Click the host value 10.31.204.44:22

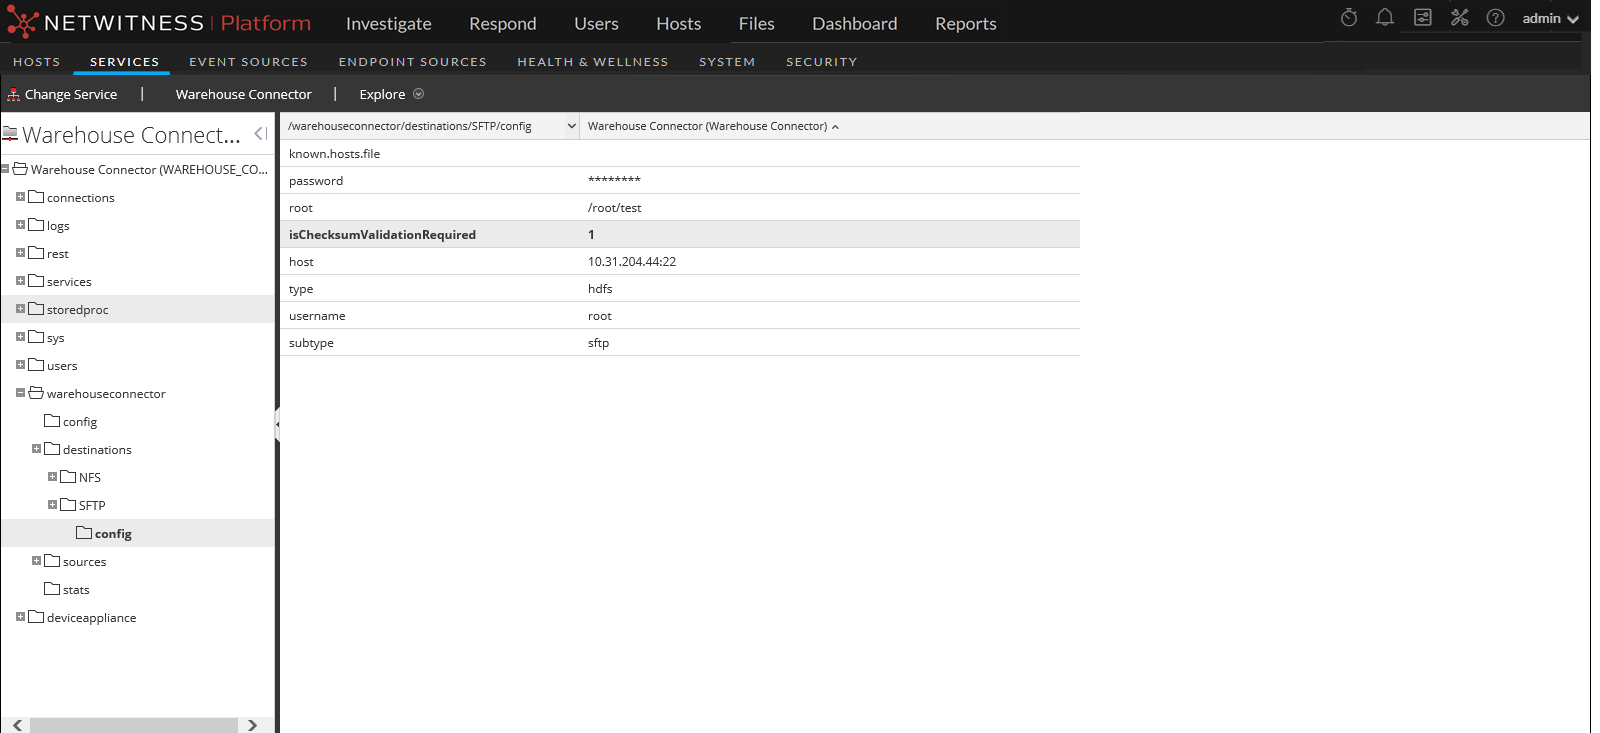pyautogui.click(x=632, y=261)
